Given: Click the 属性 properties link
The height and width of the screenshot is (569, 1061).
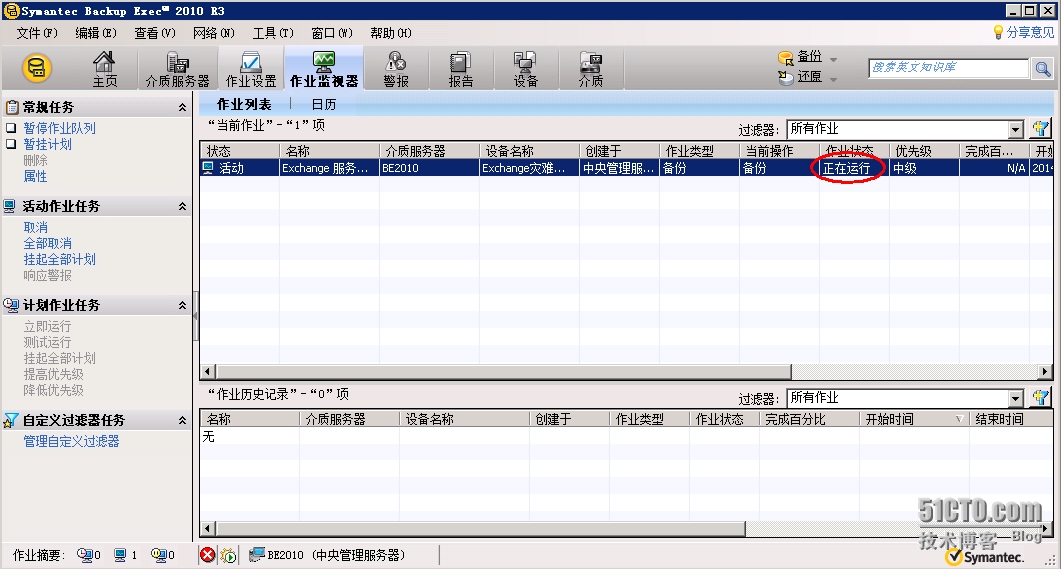Looking at the screenshot, I should point(35,176).
